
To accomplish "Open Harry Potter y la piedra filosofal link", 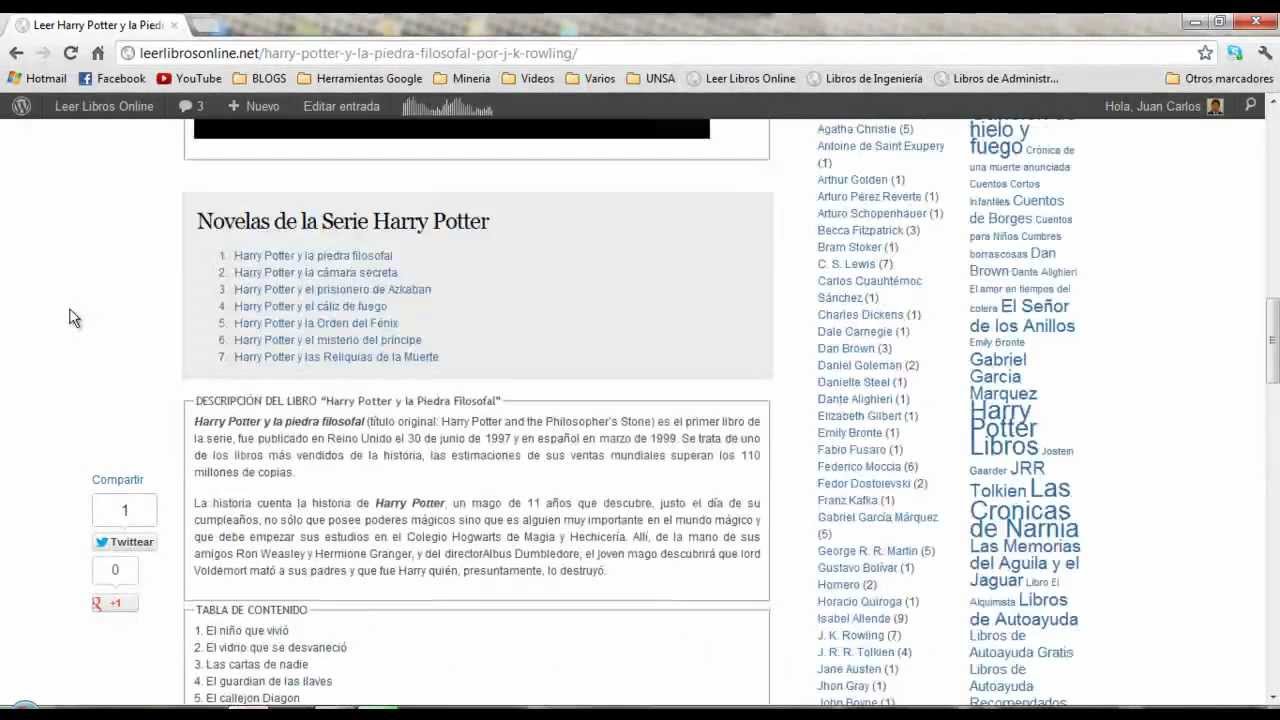I will pyautogui.click(x=313, y=256).
